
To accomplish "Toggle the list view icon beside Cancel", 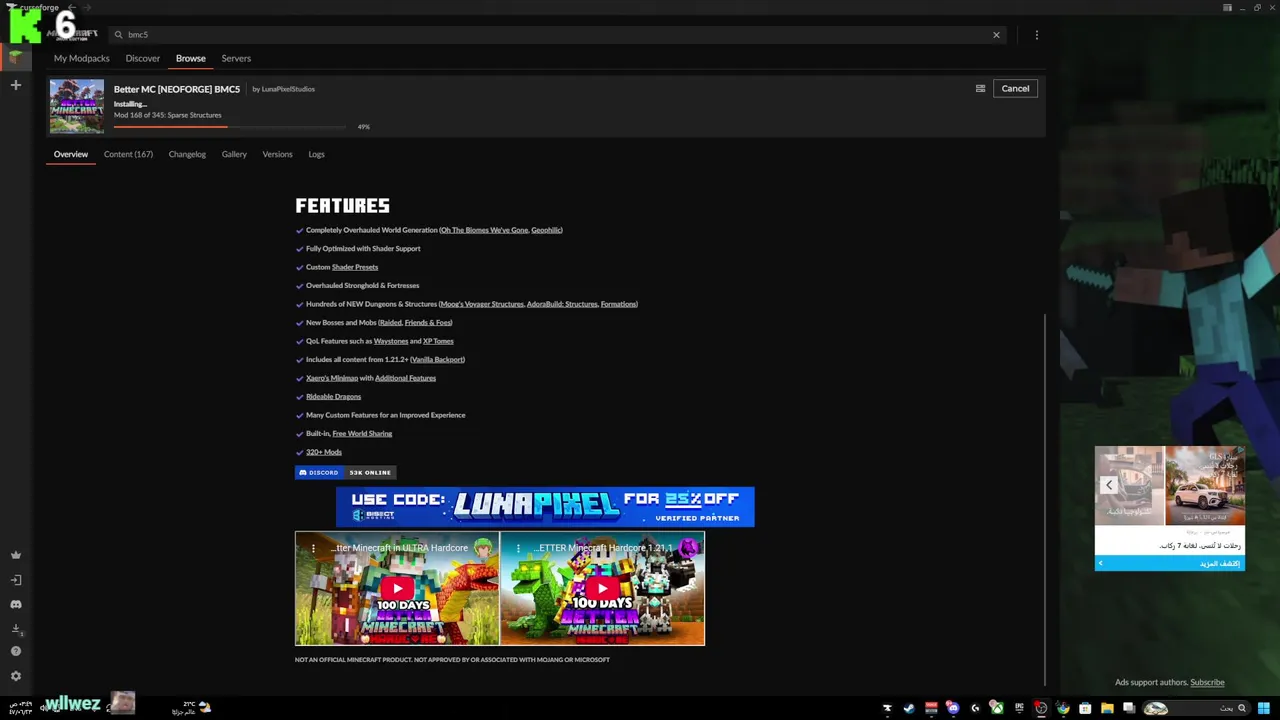I will click(980, 88).
